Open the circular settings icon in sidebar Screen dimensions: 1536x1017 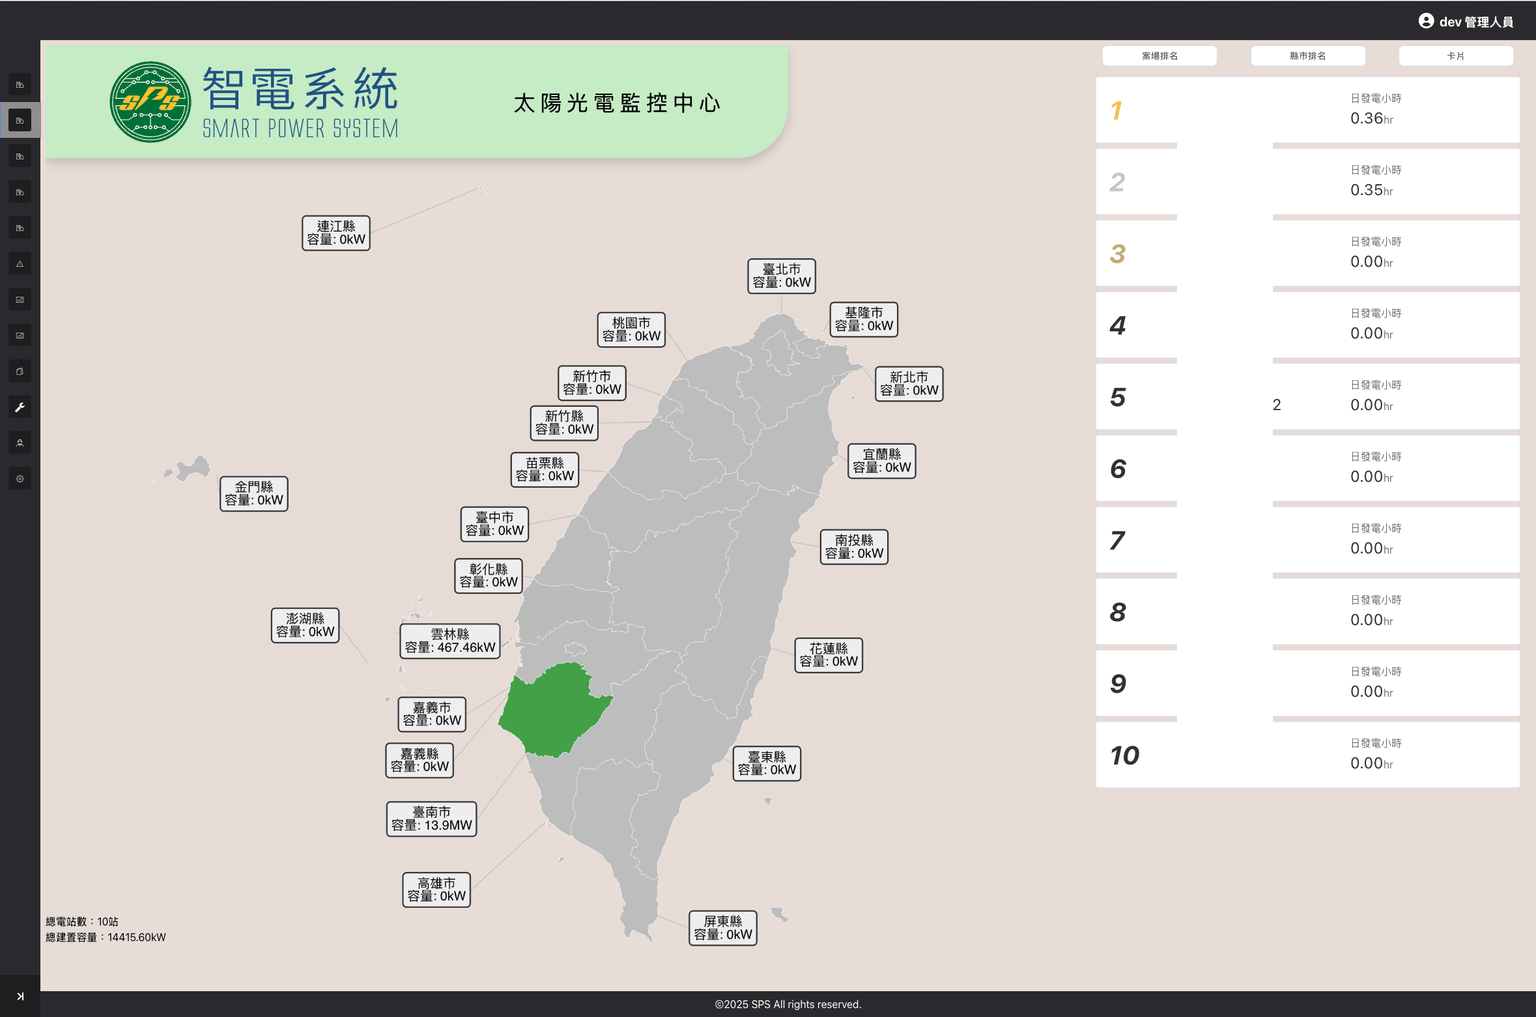click(x=20, y=479)
